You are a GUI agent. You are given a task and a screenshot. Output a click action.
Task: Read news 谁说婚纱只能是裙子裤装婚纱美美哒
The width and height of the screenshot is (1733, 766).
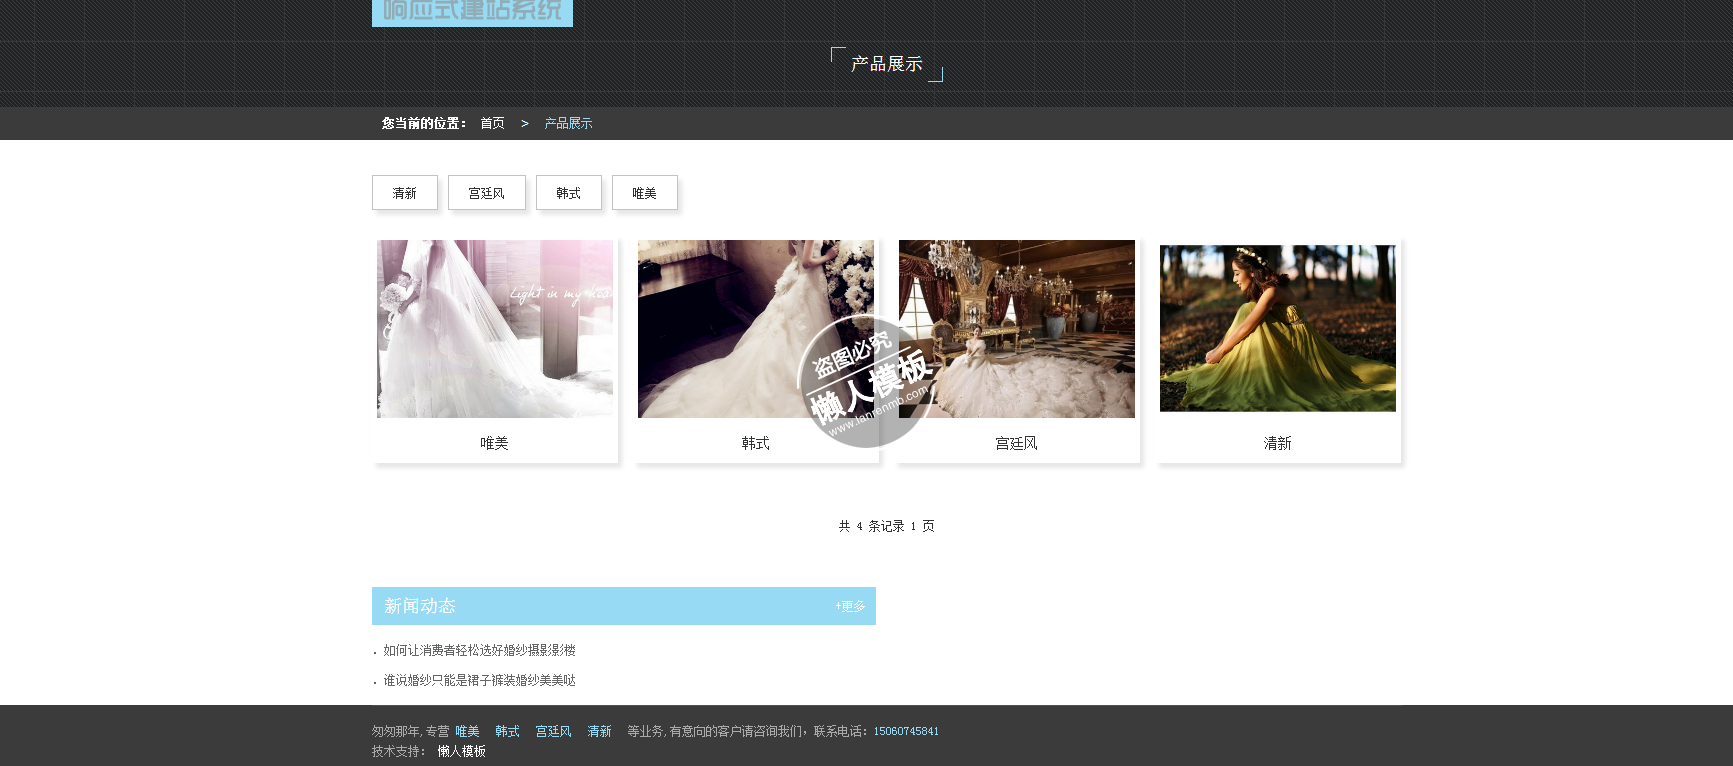479,680
